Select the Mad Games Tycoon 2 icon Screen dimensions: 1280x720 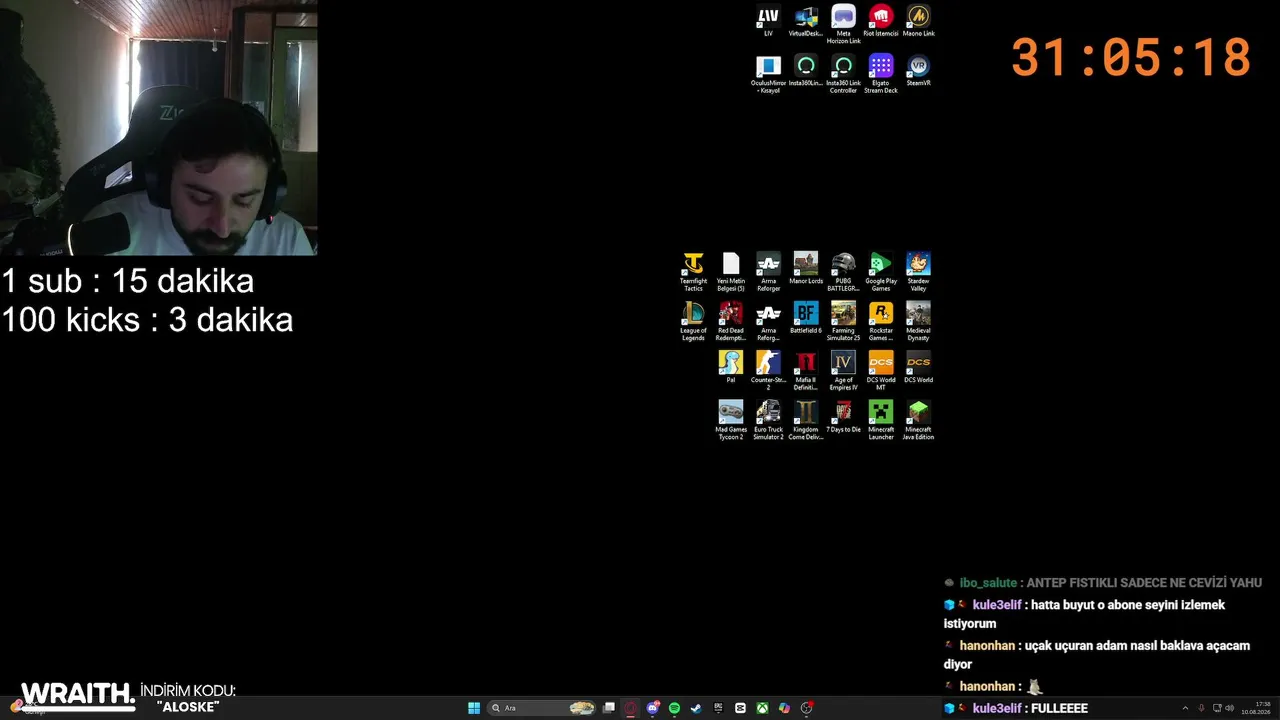pyautogui.click(x=731, y=420)
